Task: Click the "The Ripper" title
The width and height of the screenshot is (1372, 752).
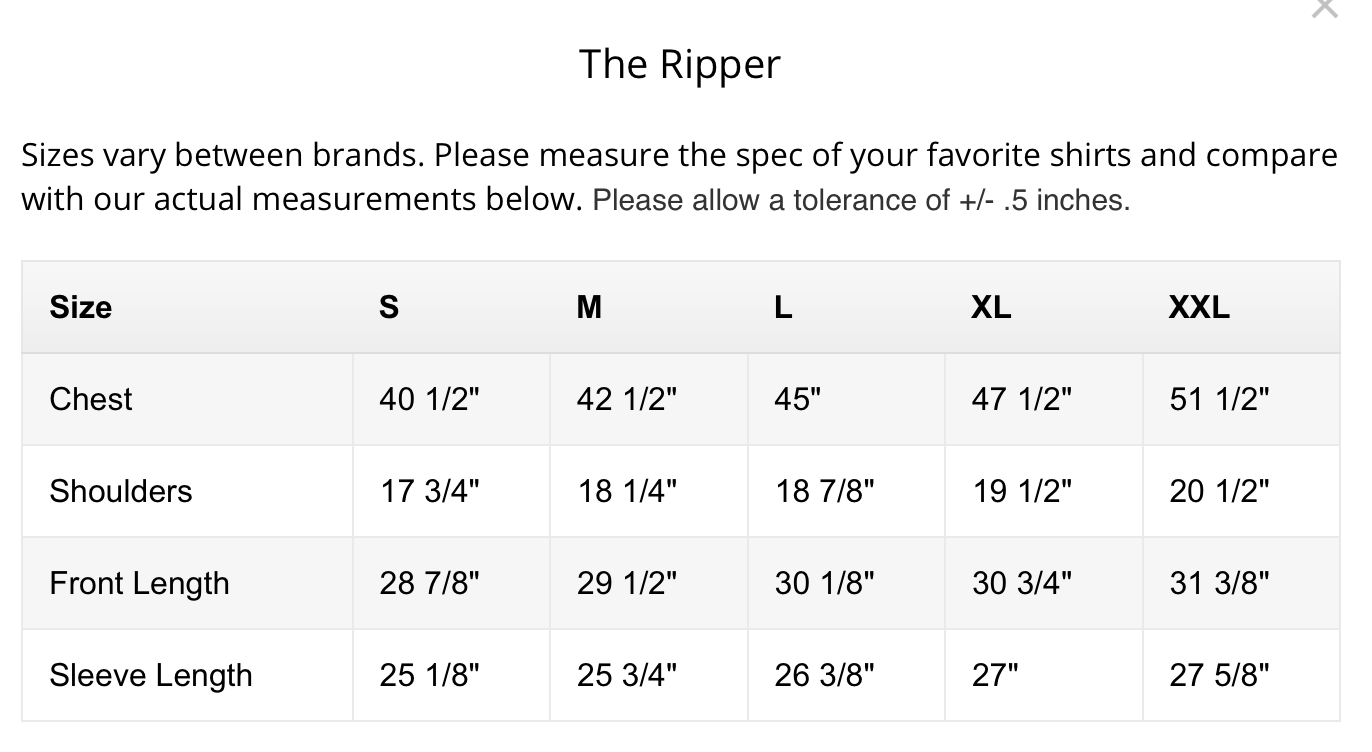Action: pos(680,65)
